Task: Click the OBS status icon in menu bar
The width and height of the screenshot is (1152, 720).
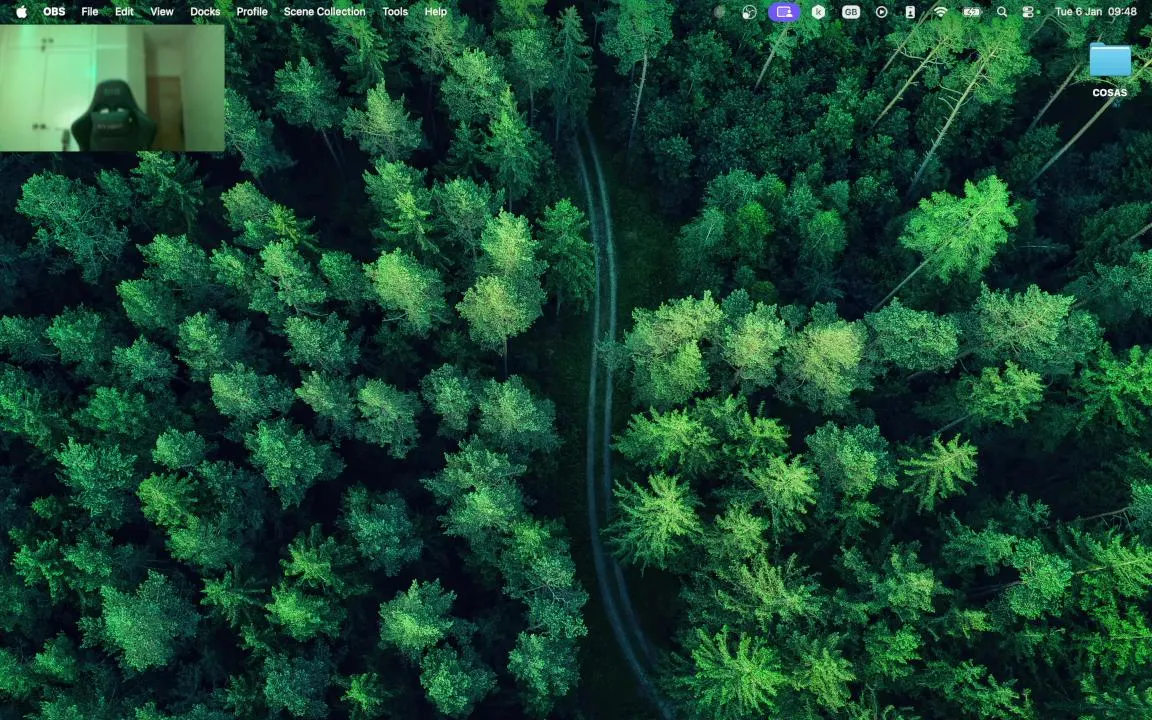Action: click(x=749, y=12)
